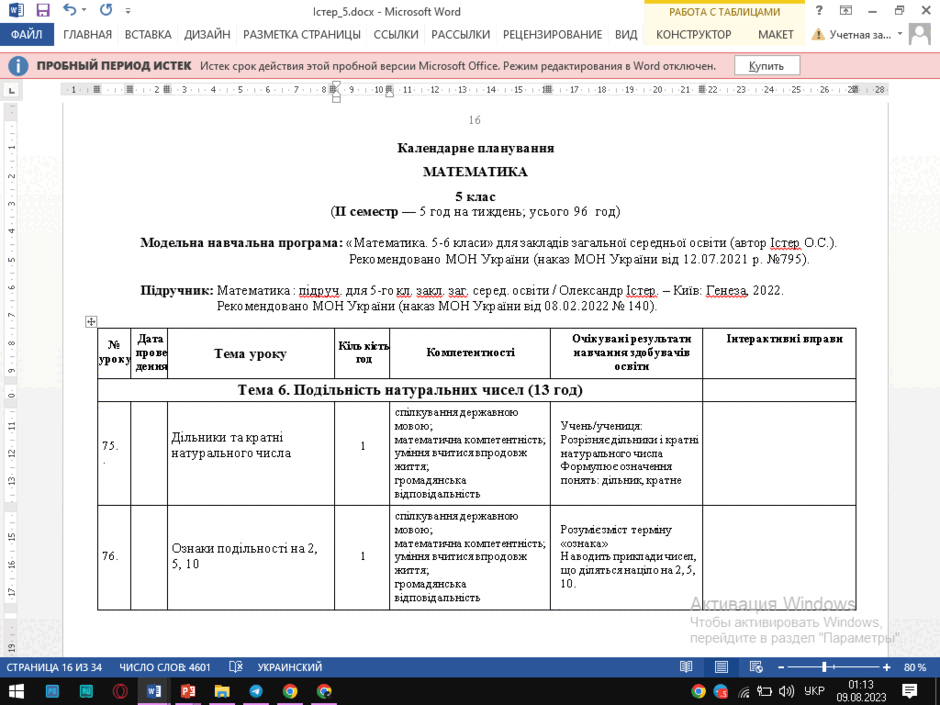Click the Word application icon in title bar
This screenshot has height=705, width=940.
[16, 10]
